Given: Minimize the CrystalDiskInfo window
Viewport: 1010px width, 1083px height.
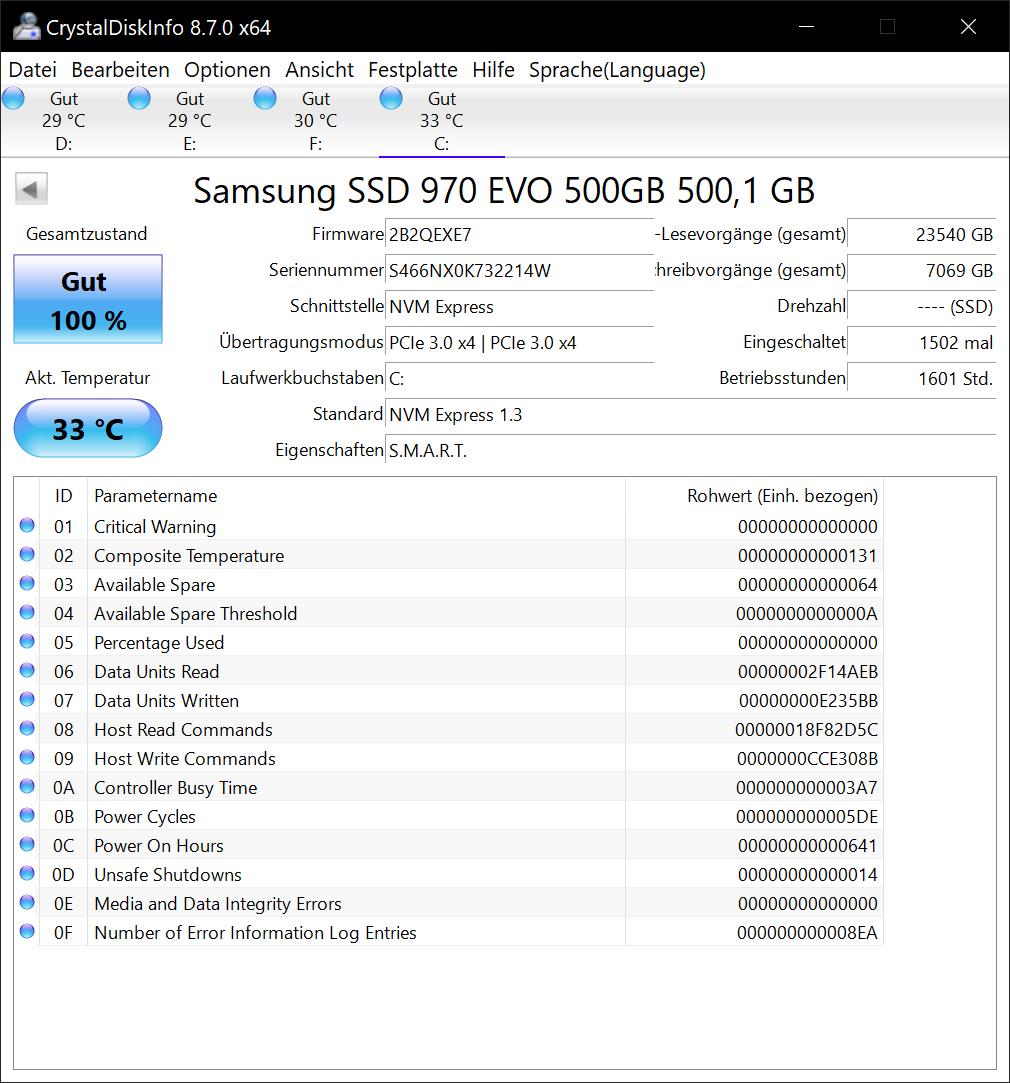Looking at the screenshot, I should click(x=806, y=27).
